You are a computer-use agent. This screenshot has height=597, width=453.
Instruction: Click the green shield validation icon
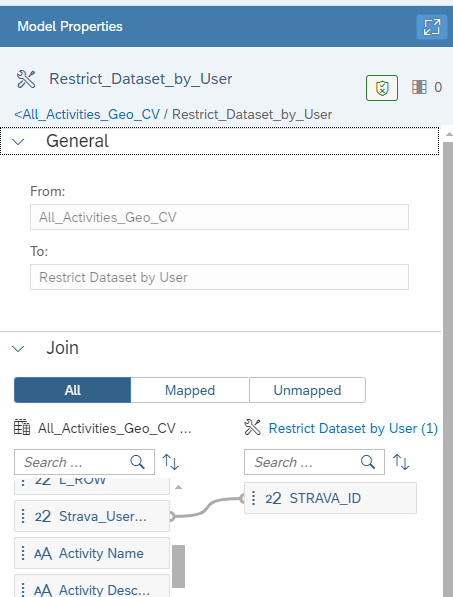coord(382,88)
